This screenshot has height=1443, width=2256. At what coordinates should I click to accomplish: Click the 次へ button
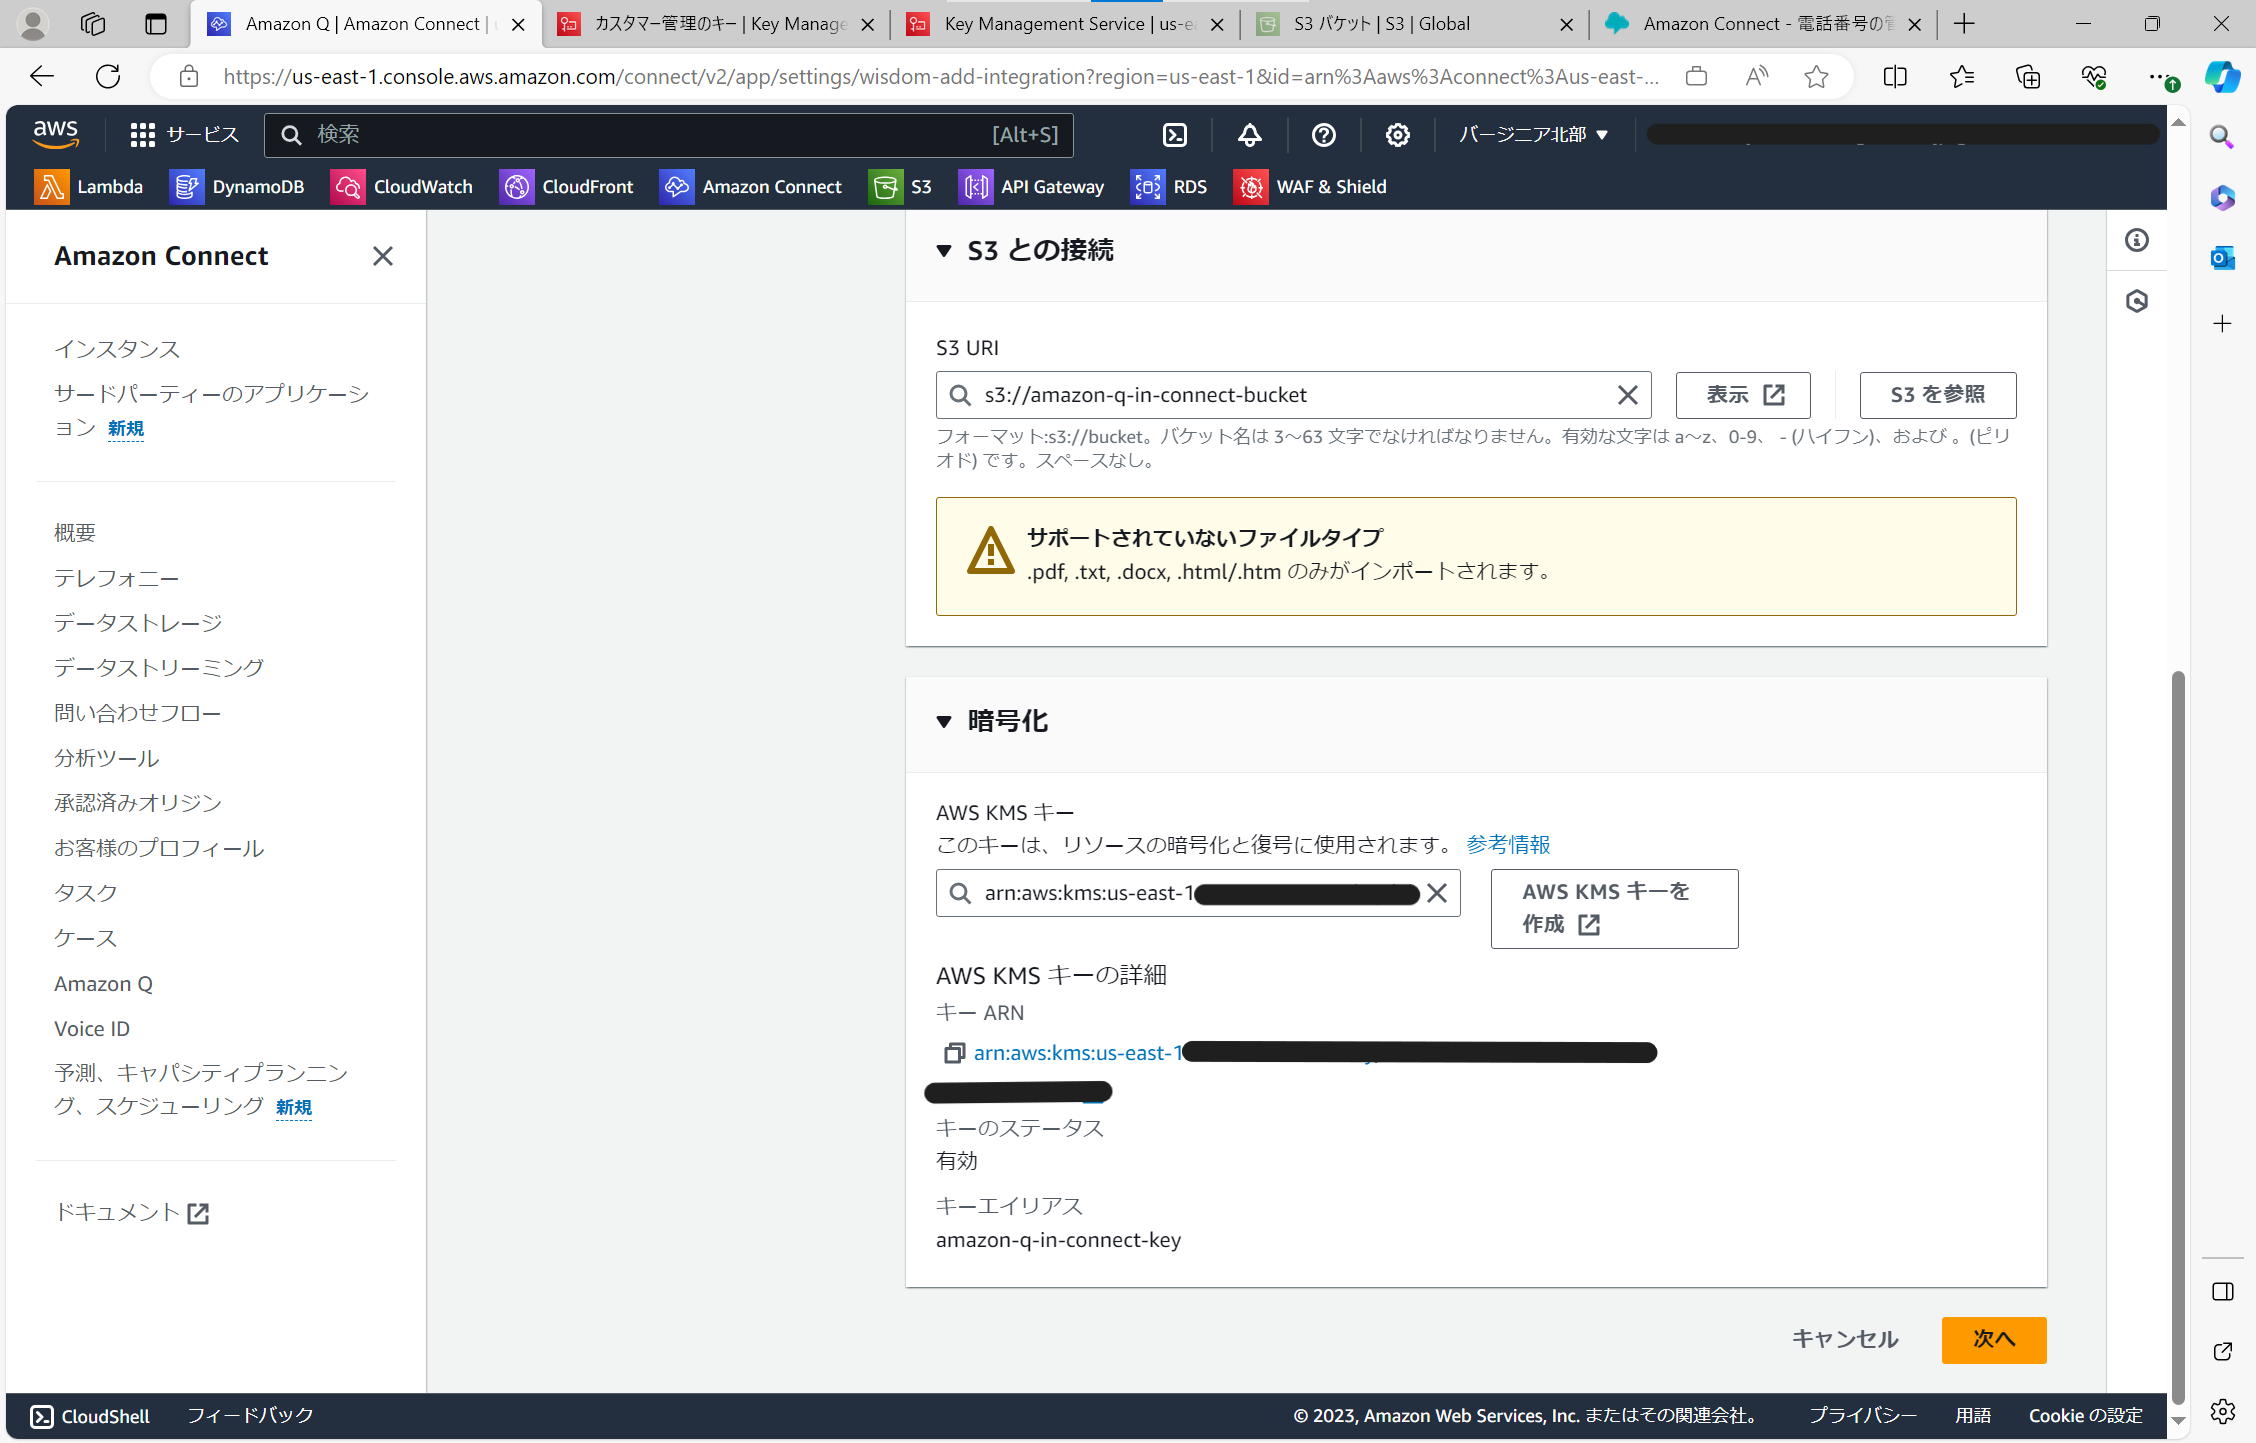click(x=1993, y=1339)
